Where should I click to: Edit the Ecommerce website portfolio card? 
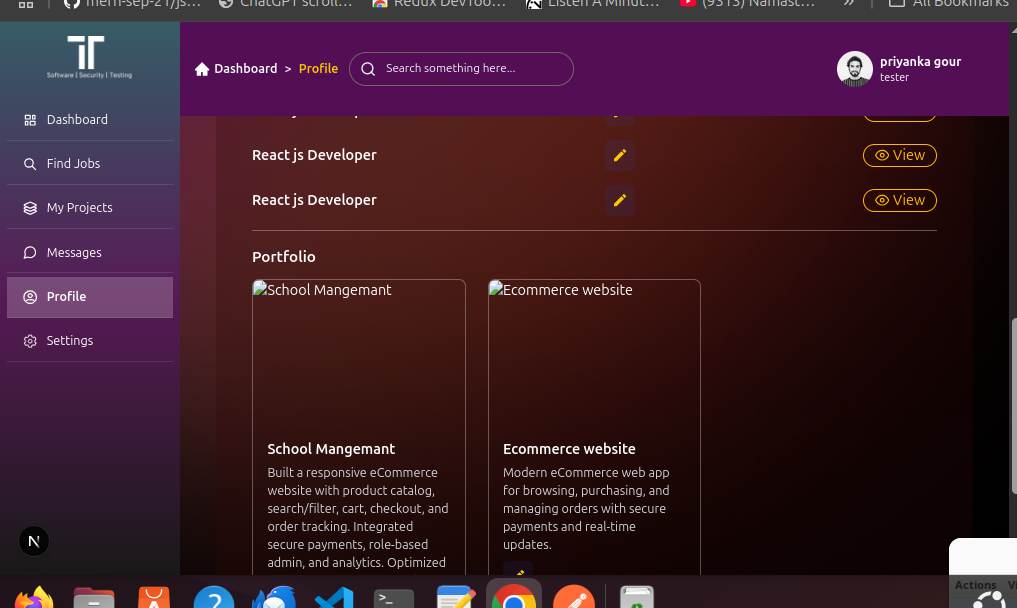coord(518,572)
